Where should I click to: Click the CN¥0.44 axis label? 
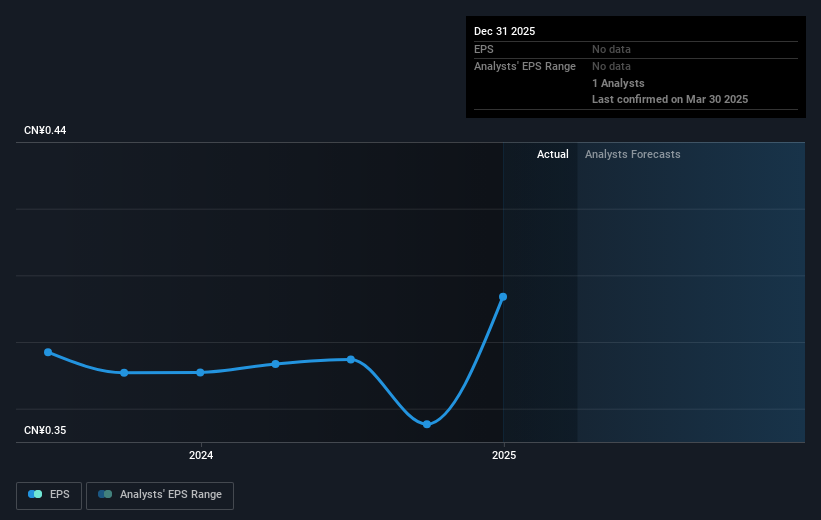pos(45,130)
